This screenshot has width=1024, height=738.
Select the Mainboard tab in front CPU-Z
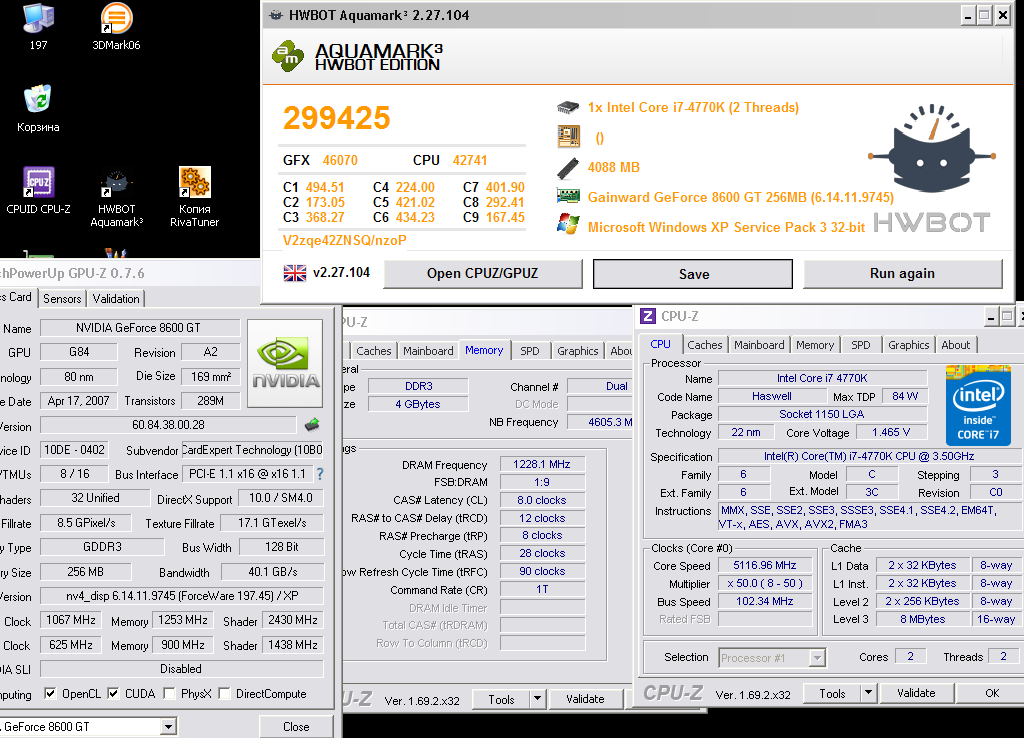759,345
